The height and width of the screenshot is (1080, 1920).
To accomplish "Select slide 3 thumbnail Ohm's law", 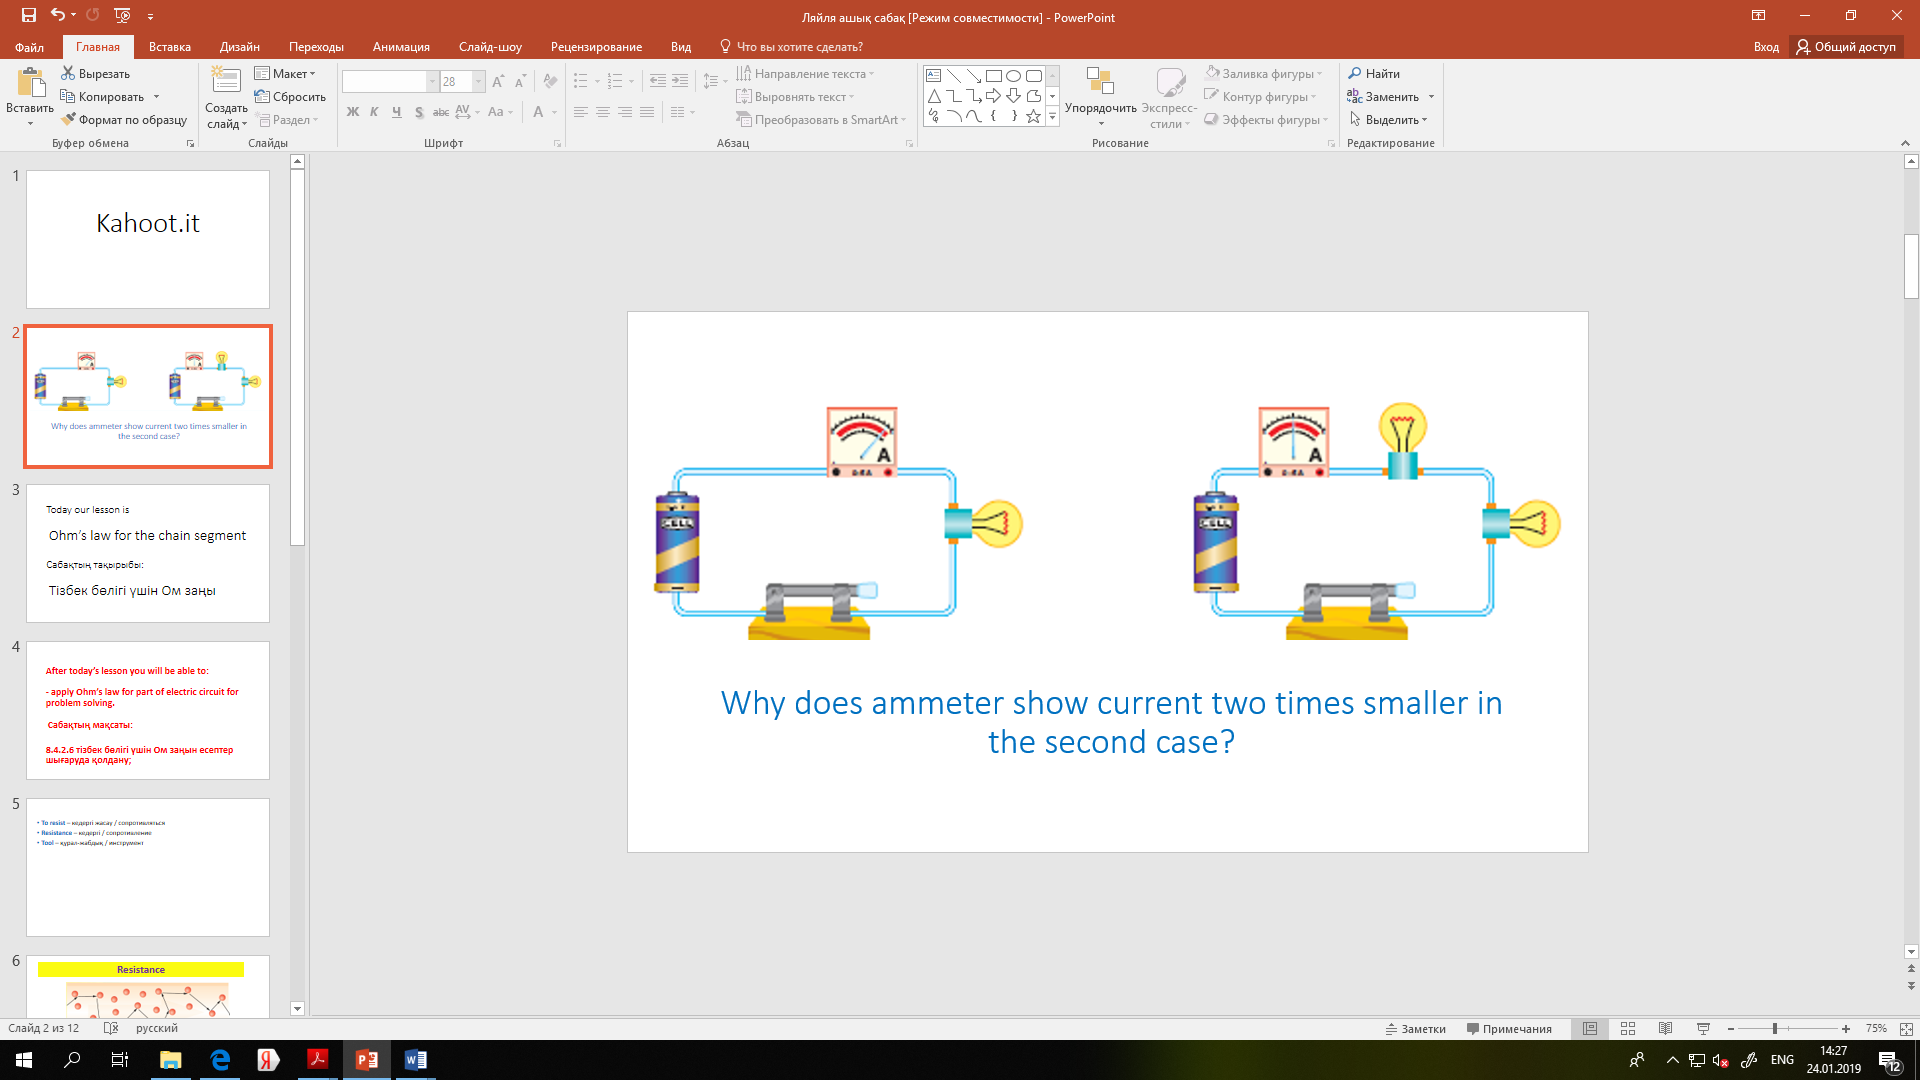I will click(148, 553).
